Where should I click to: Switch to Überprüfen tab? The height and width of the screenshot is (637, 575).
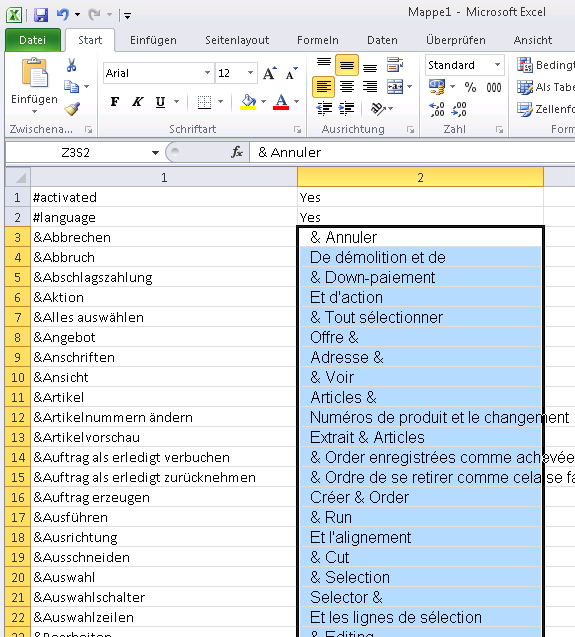456,40
